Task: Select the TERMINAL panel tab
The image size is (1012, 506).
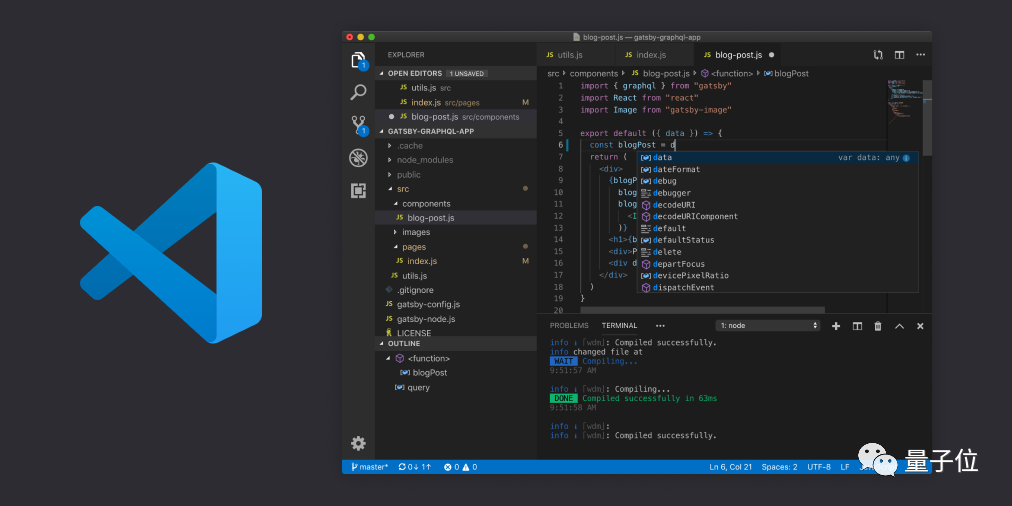Action: 620,326
